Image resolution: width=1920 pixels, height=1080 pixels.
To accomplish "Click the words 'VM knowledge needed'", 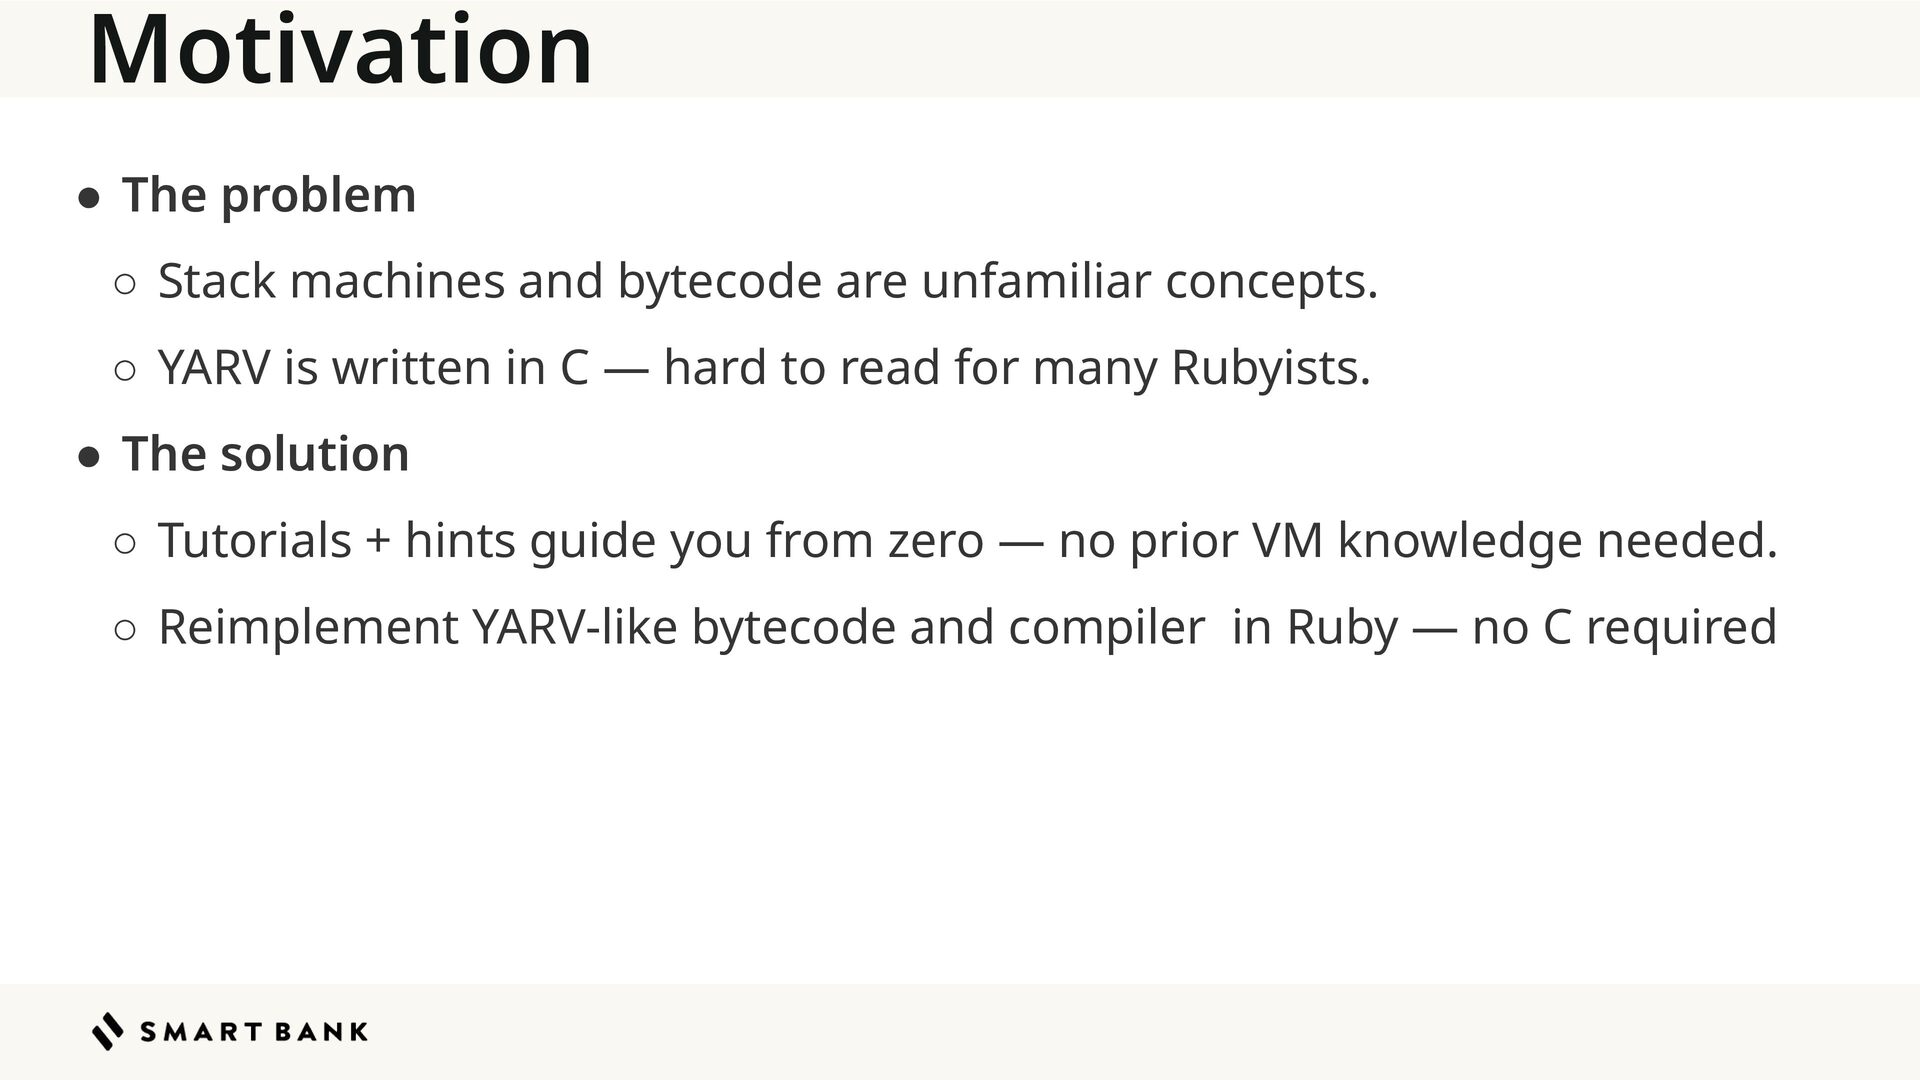I will 1514,541.
